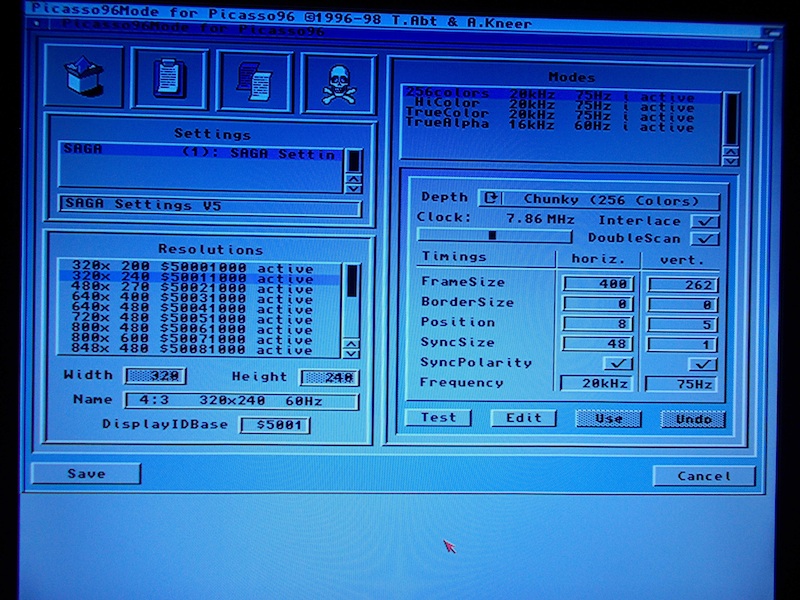Click horizontal SyncSize field 48

click(x=597, y=343)
